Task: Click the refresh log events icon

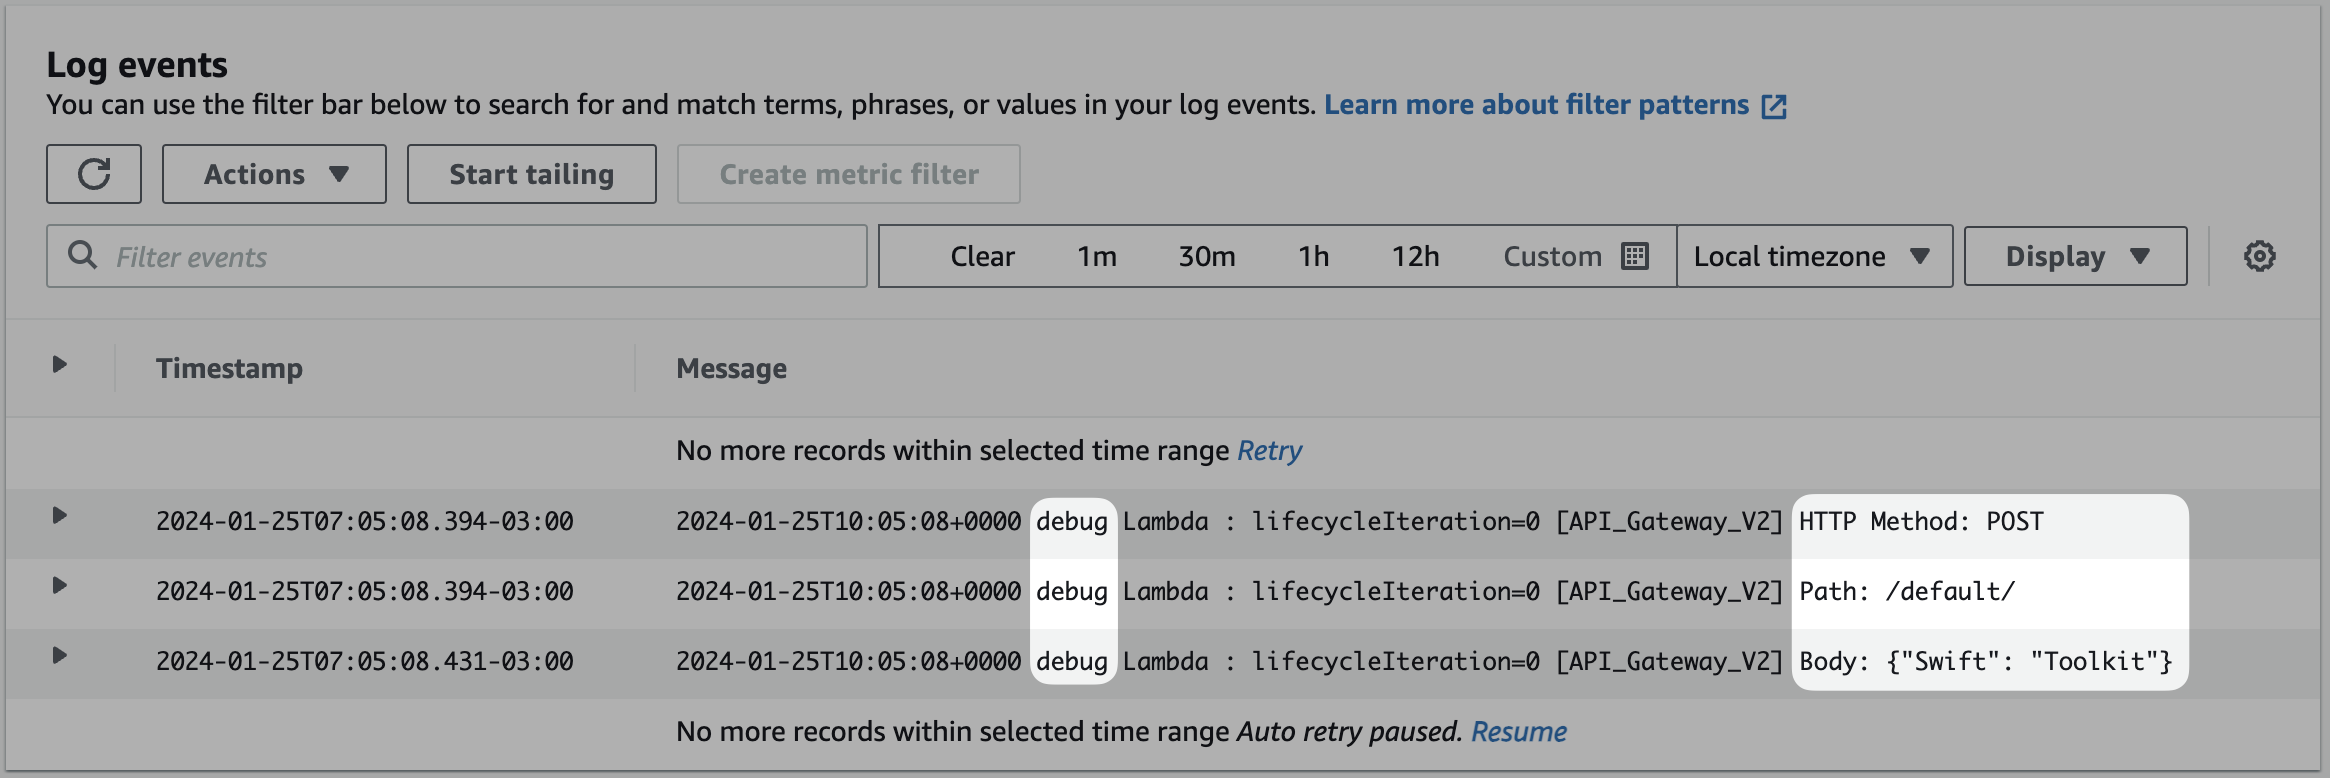Action: point(94,174)
